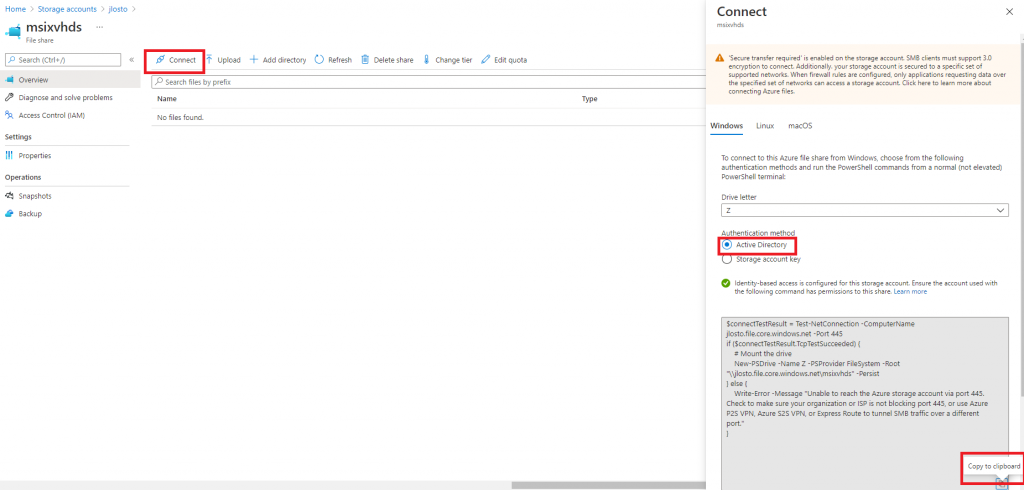Image resolution: width=1024 pixels, height=490 pixels.
Task: Click the Backup cloud icon
Action: click(x=9, y=214)
